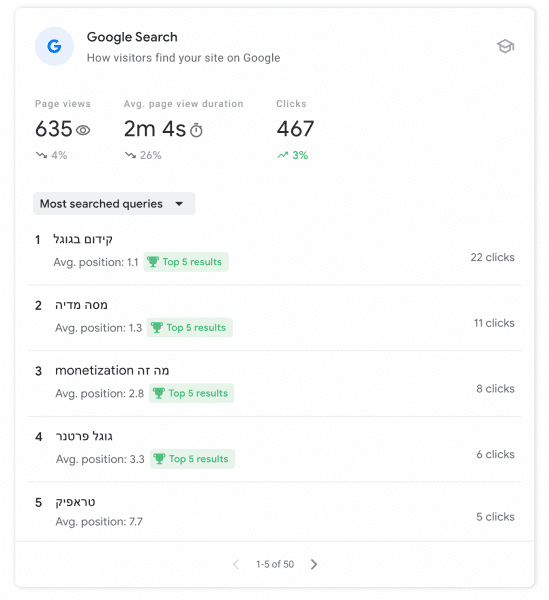The width and height of the screenshot is (549, 600).
Task: Click the '11 clicks' value
Action: (x=494, y=323)
